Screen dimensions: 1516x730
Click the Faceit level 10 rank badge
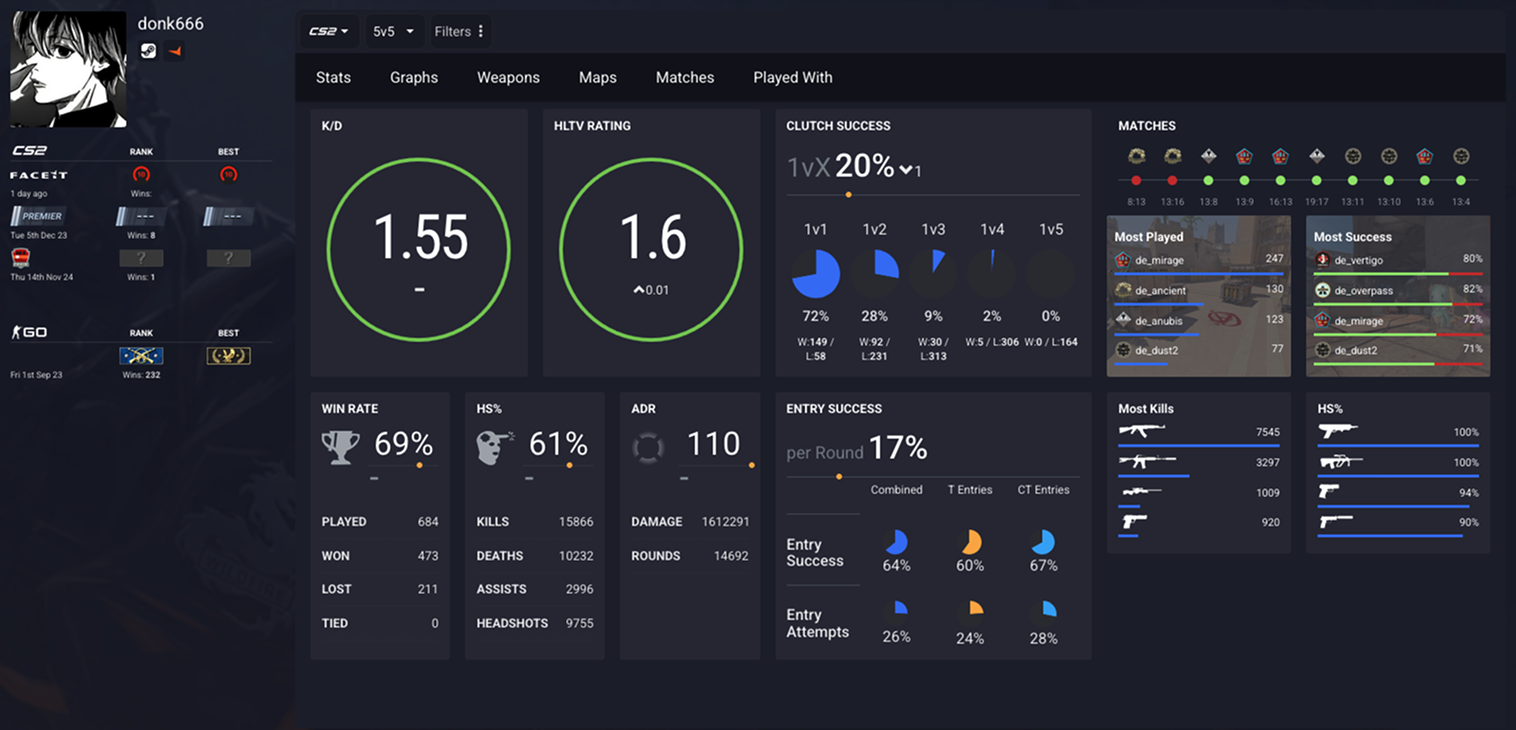140,174
